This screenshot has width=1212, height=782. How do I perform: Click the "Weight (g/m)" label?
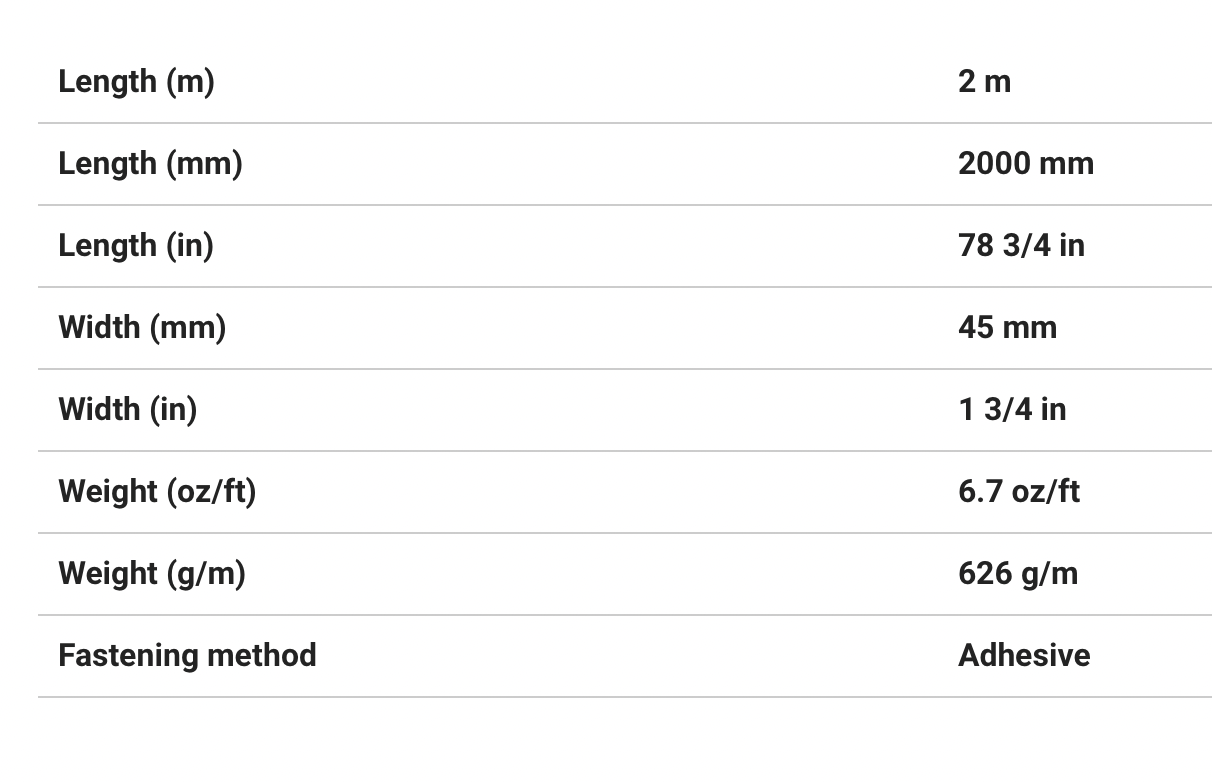tap(152, 573)
